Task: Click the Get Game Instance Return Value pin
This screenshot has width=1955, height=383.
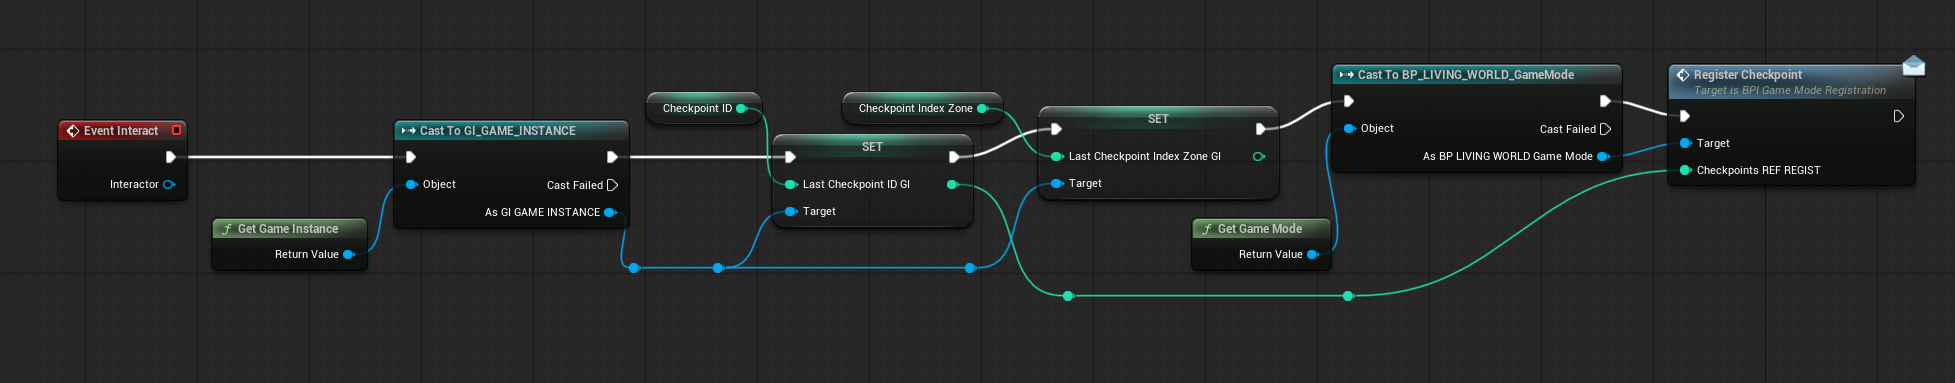Action: click(x=349, y=254)
